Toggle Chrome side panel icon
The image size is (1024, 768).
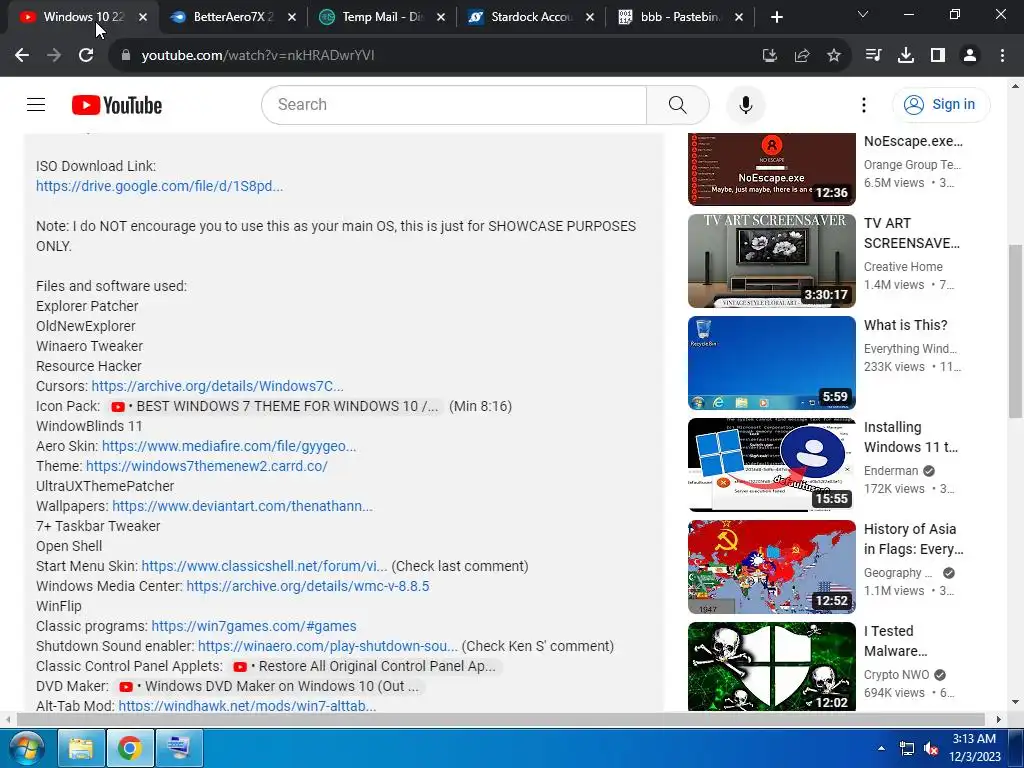938,56
